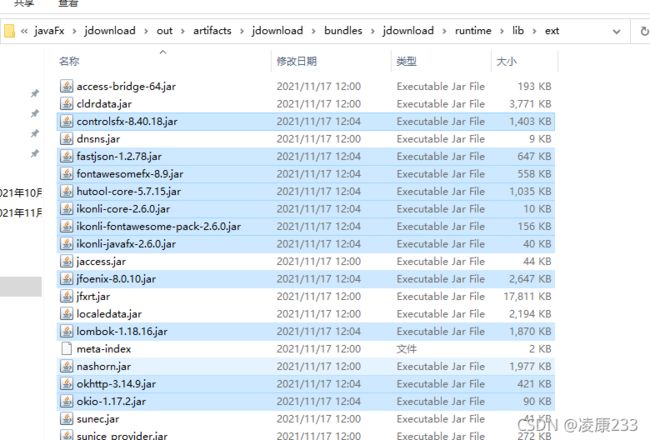Select the sunjce_provider.jar file name
Image resolution: width=650 pixels, height=440 pixels.
point(122,435)
